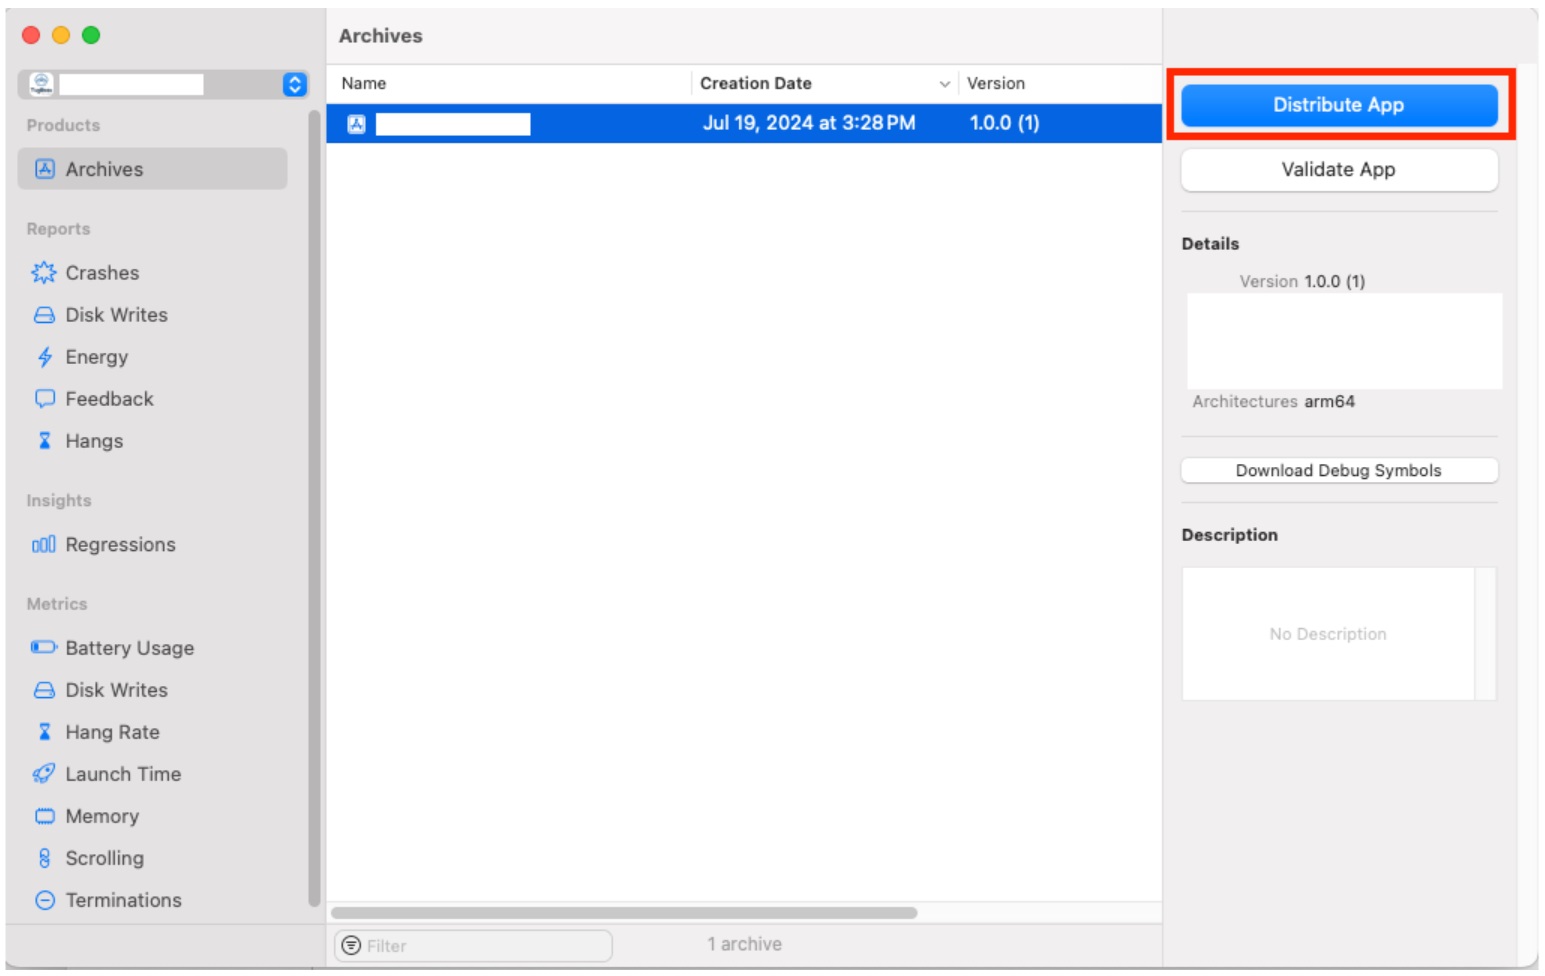Image resolution: width=1545 pixels, height=976 pixels.
Task: Click the Version column header
Action: pos(1060,84)
